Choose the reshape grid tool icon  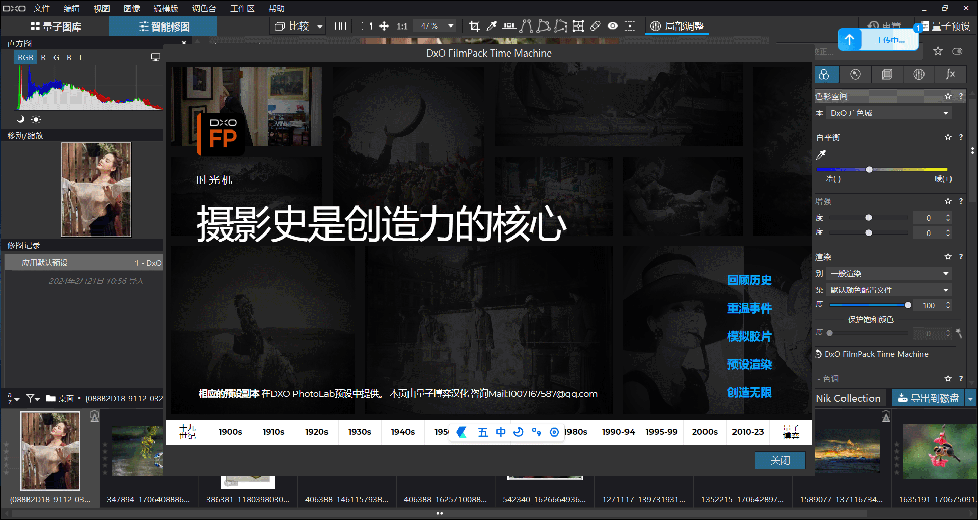tap(578, 26)
